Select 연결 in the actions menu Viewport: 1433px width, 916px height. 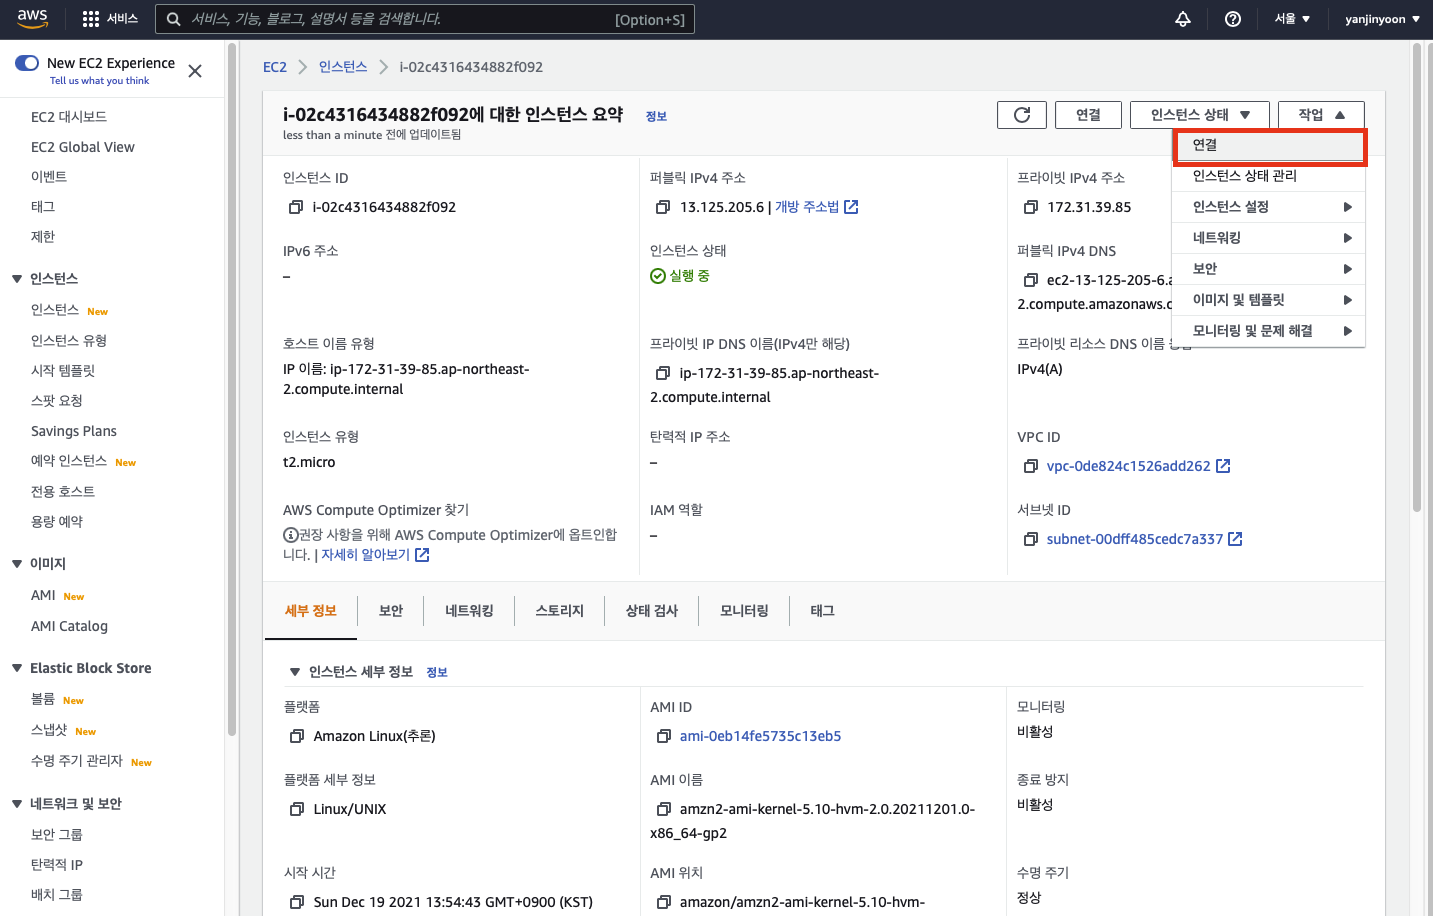(1269, 145)
